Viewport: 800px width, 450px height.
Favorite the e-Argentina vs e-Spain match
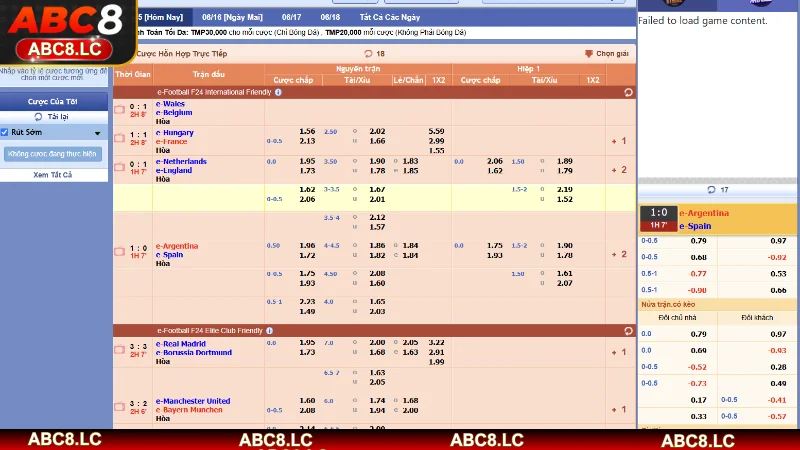click(119, 251)
